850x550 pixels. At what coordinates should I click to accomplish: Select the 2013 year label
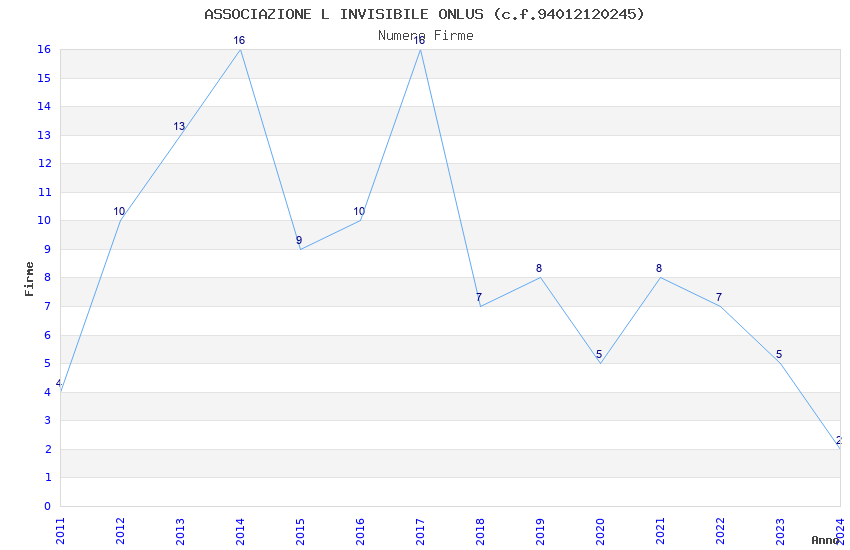pyautogui.click(x=181, y=531)
